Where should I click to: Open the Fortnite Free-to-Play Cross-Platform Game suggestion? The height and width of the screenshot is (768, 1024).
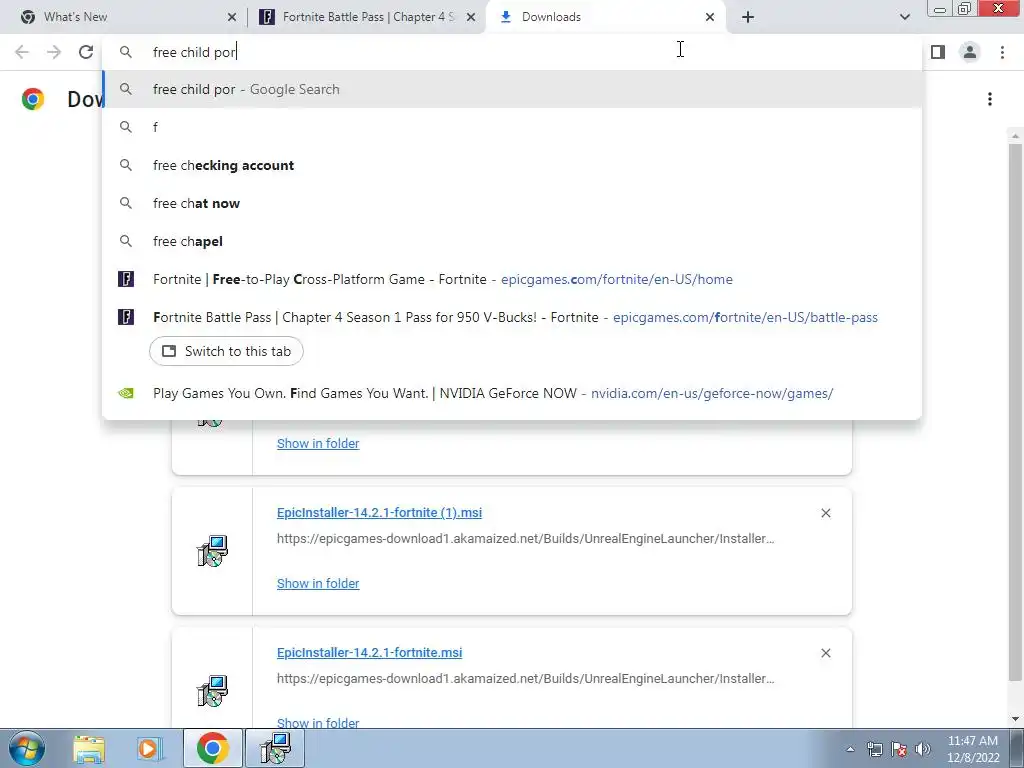512,279
